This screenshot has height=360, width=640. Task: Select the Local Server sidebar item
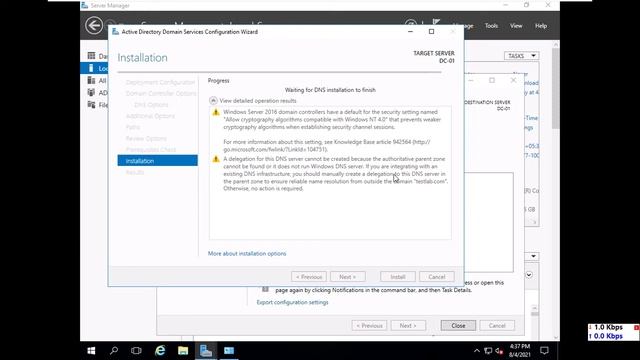click(x=94, y=68)
